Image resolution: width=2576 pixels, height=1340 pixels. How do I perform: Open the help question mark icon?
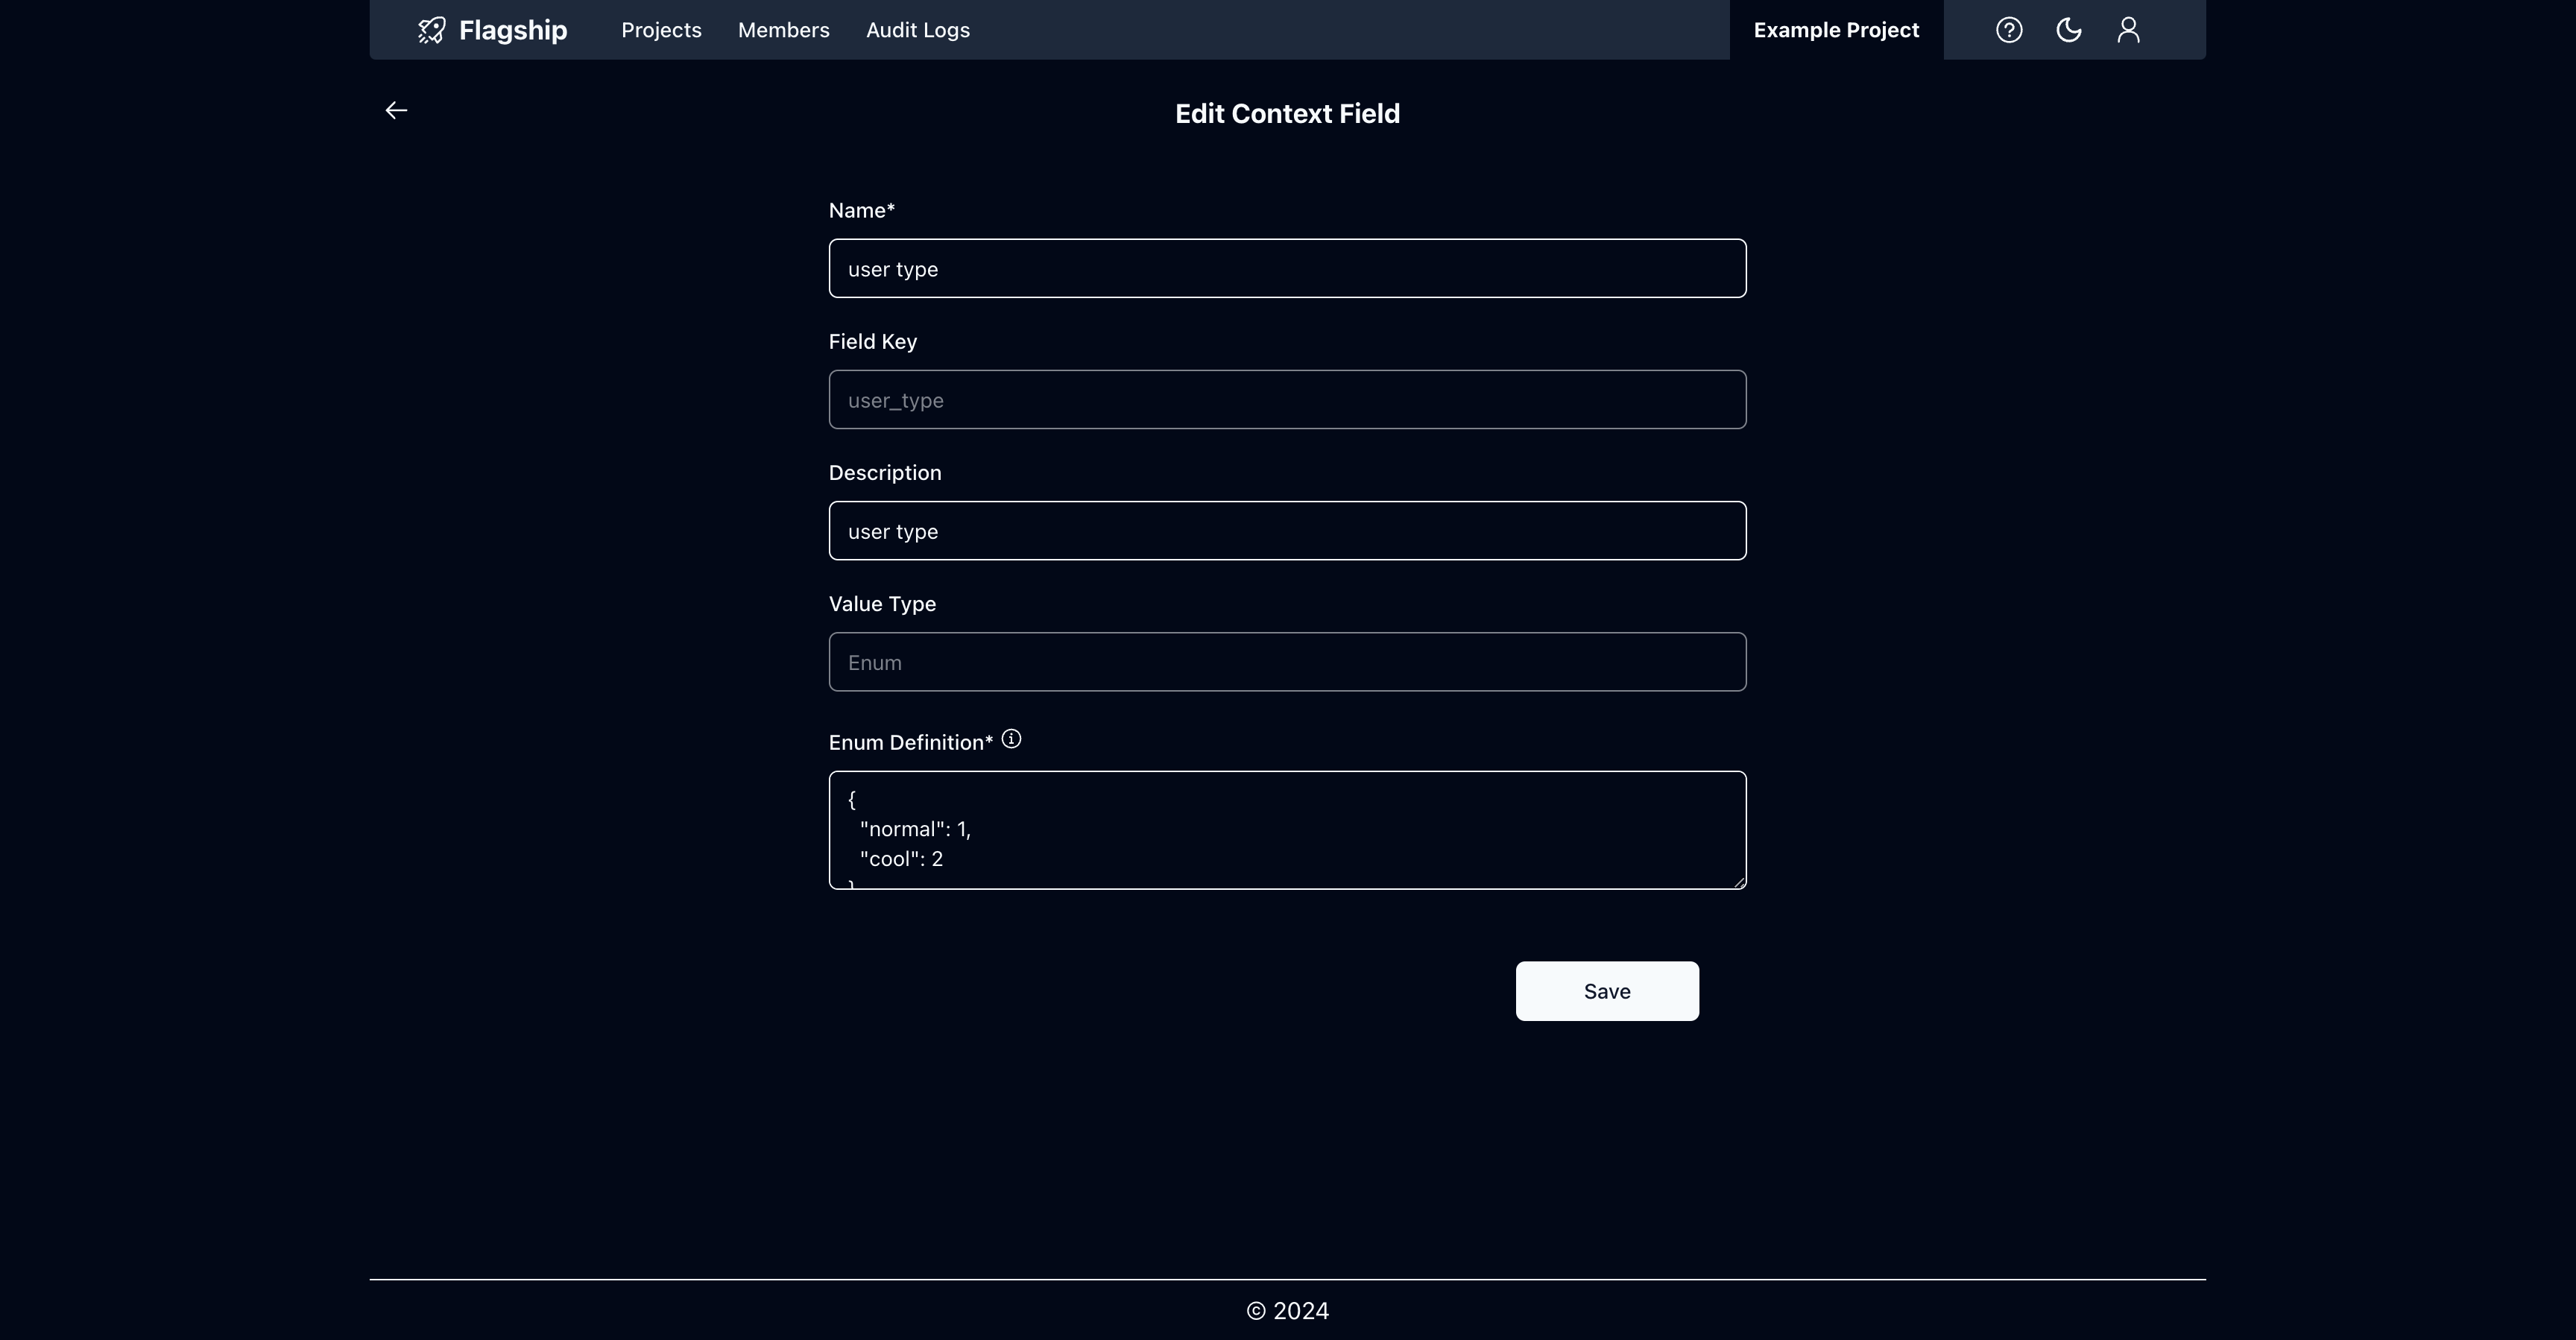click(2009, 30)
